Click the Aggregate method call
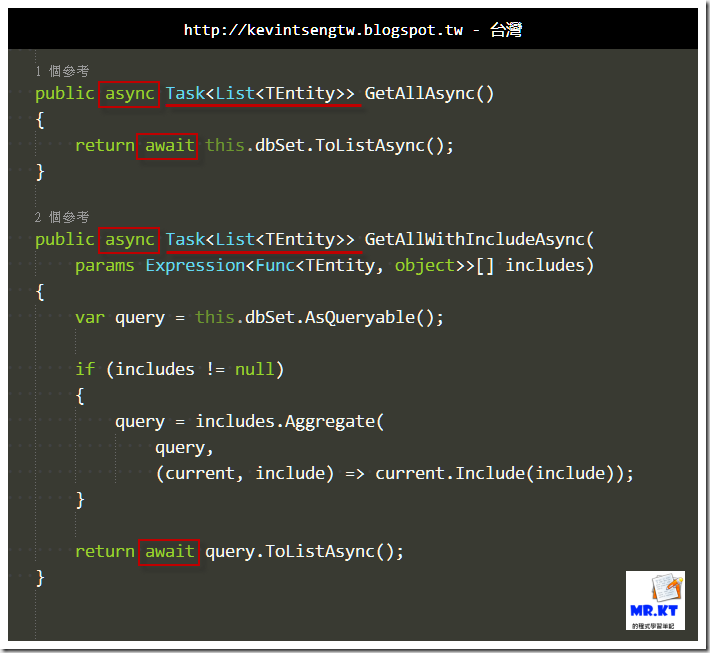The width and height of the screenshot is (710, 653). pos(329,422)
